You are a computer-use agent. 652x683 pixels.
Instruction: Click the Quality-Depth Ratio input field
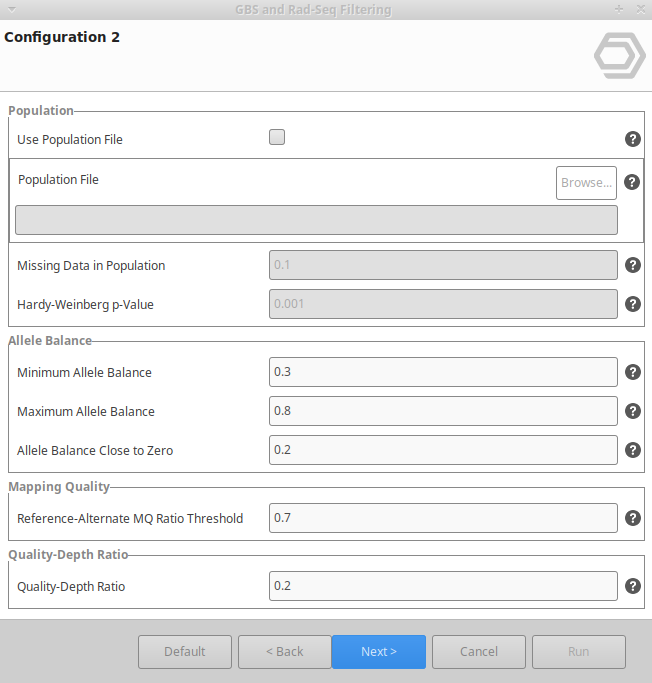pos(443,586)
